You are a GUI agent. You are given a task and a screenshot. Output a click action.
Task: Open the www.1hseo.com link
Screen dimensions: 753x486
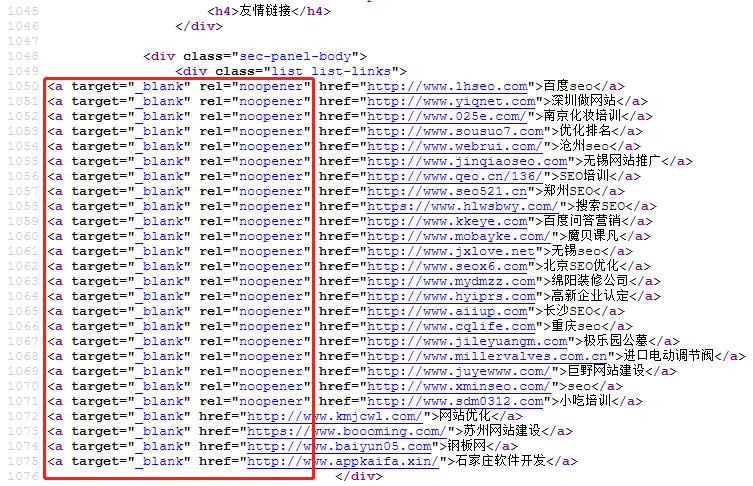447,87
